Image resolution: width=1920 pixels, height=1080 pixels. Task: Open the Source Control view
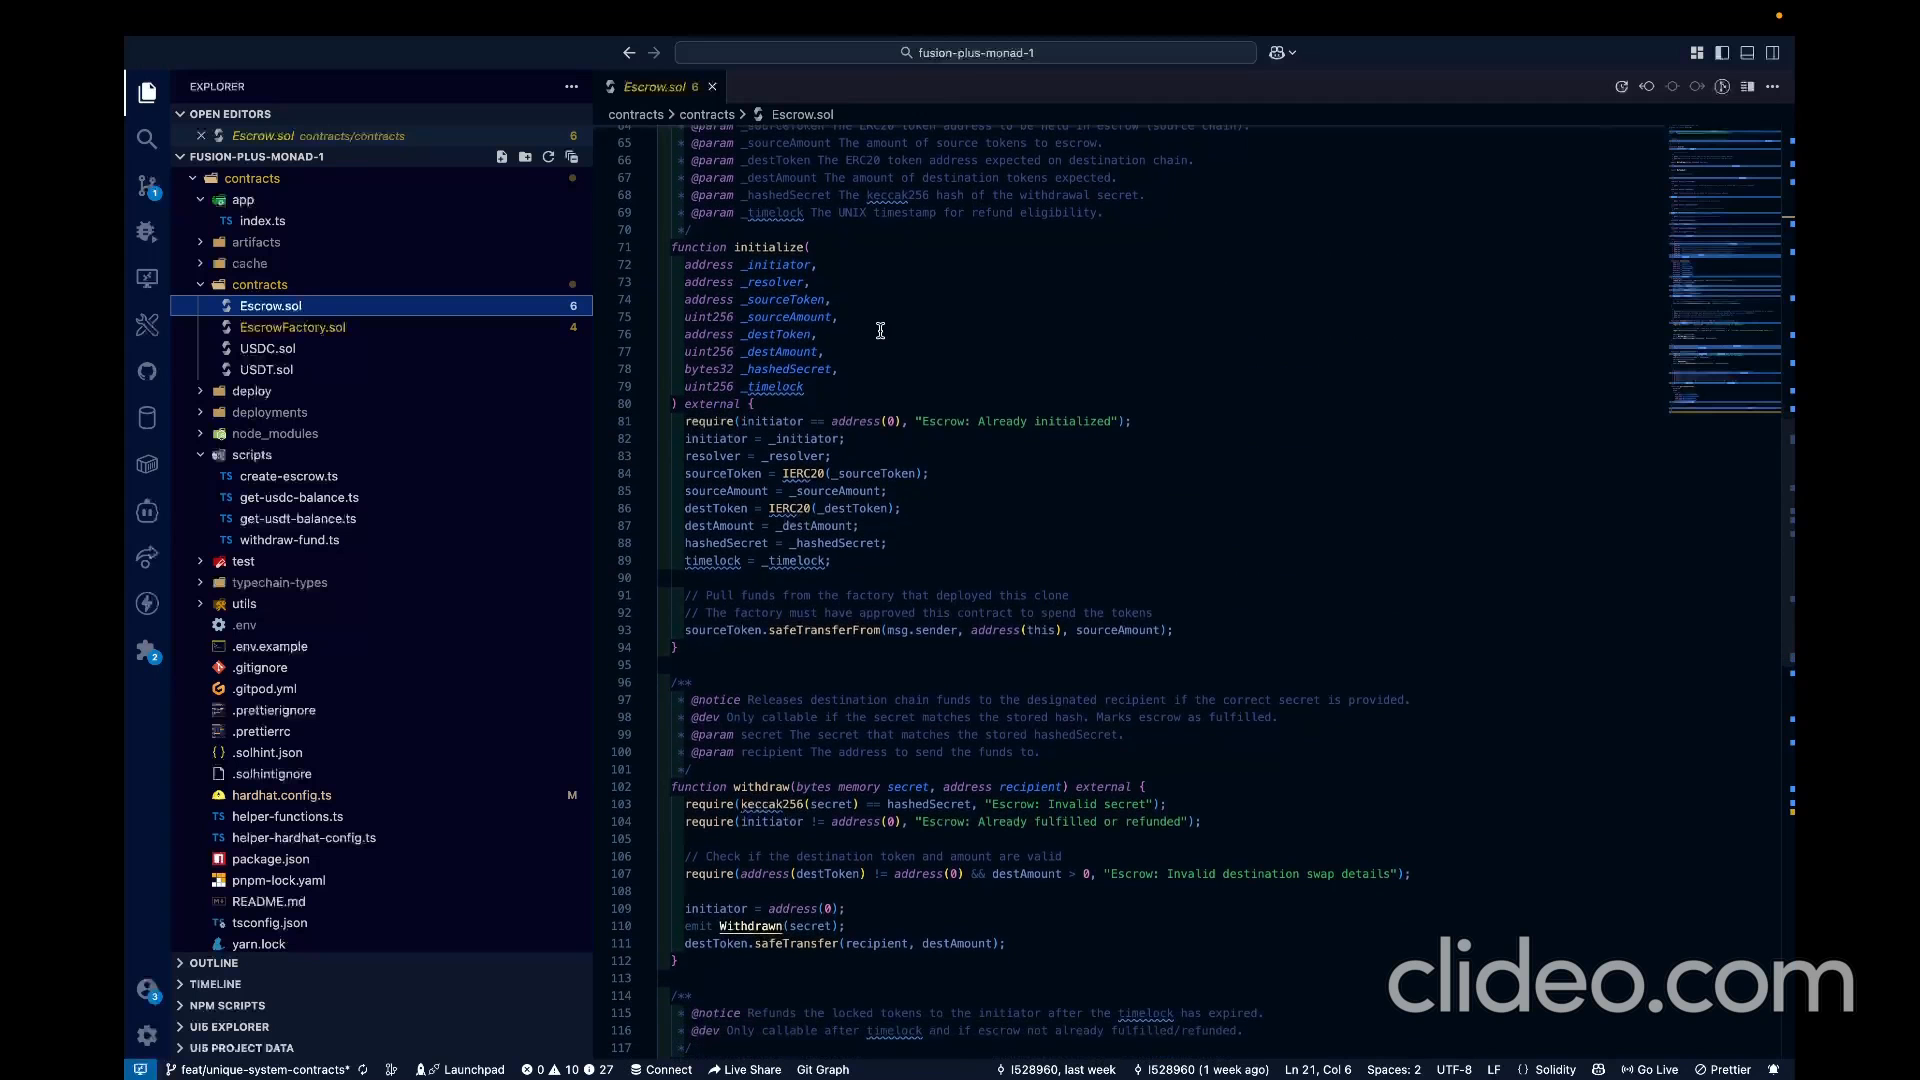pos(147,186)
